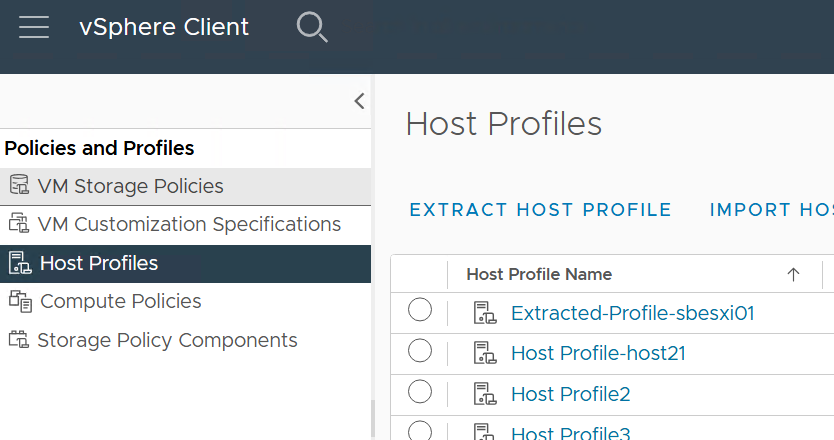
Task: Click the VM Customization Specifications icon
Action: (19, 224)
